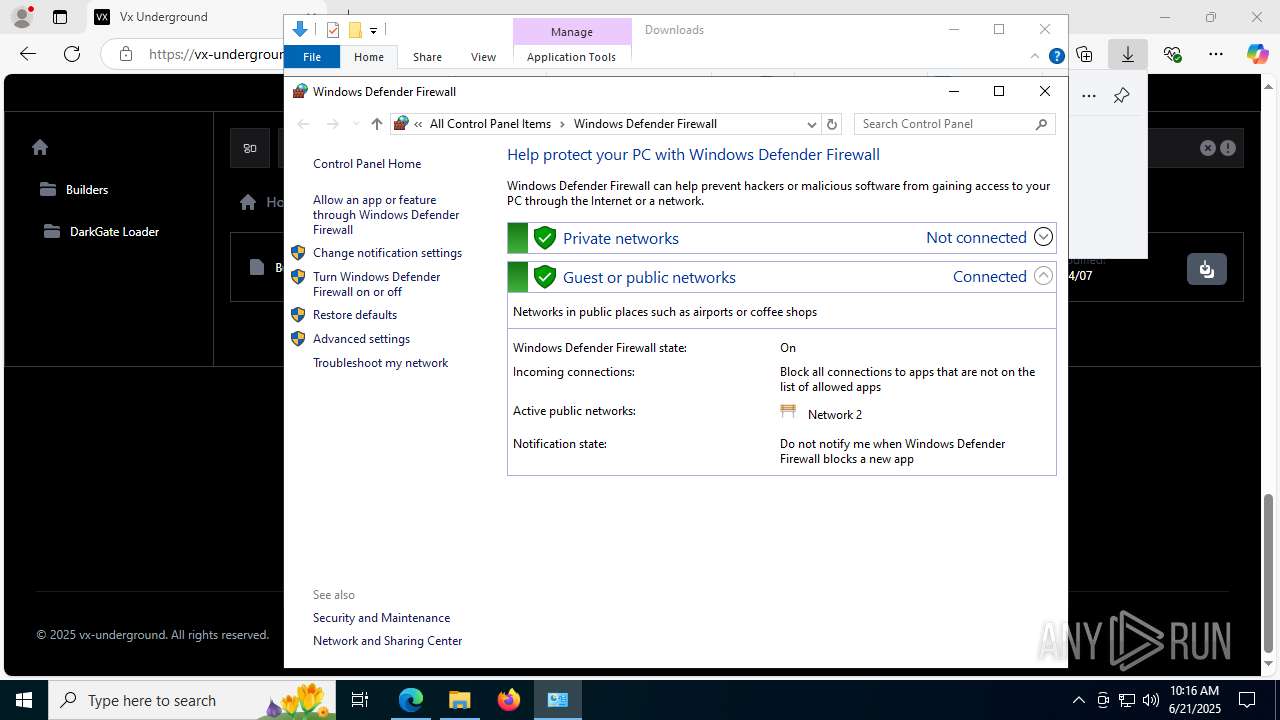Image resolution: width=1280 pixels, height=720 pixels.
Task: Click Restore defaults link
Action: click(x=355, y=315)
